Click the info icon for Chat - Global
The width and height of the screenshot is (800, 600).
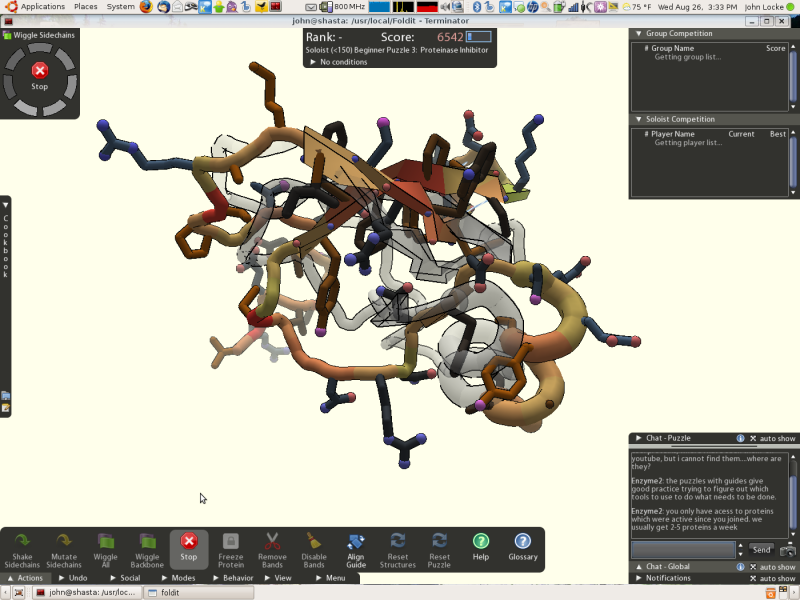coord(740,567)
